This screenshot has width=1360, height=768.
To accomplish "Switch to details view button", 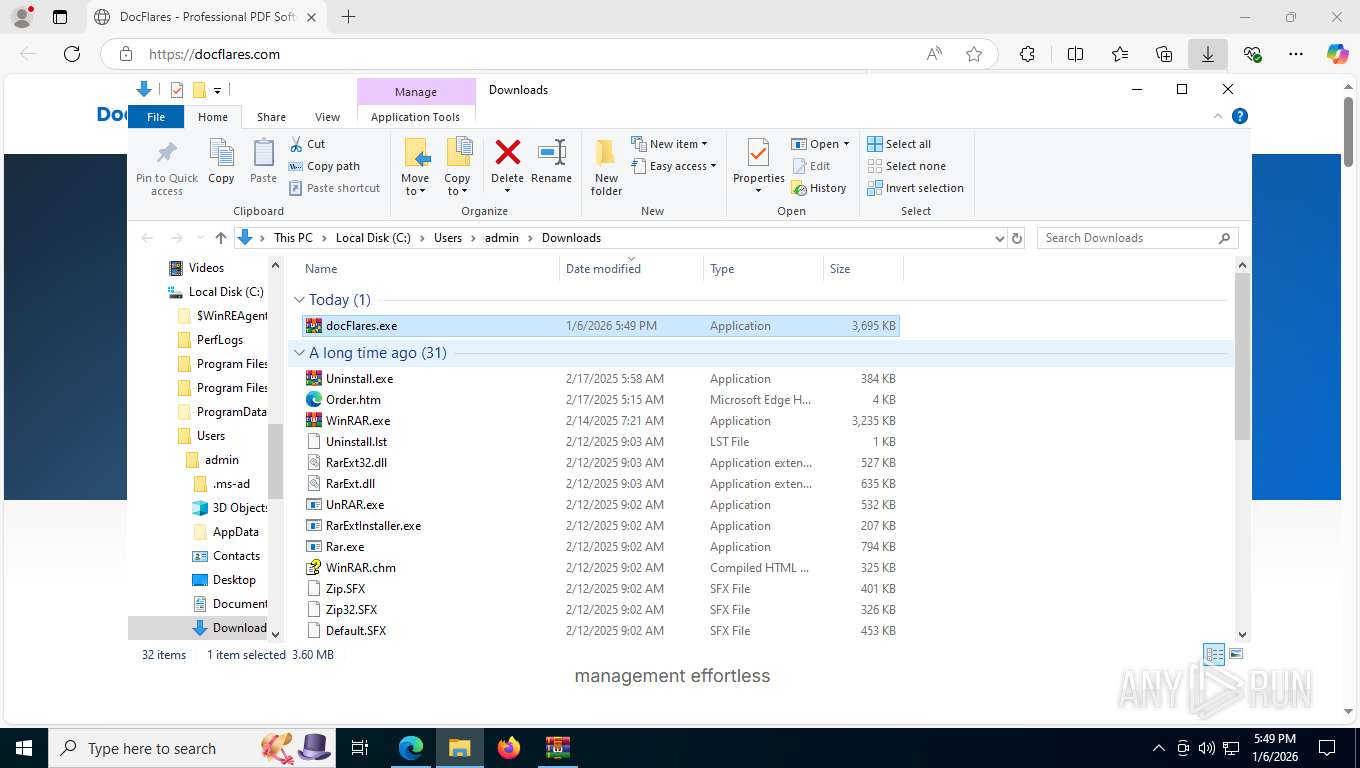I will tap(1214, 654).
